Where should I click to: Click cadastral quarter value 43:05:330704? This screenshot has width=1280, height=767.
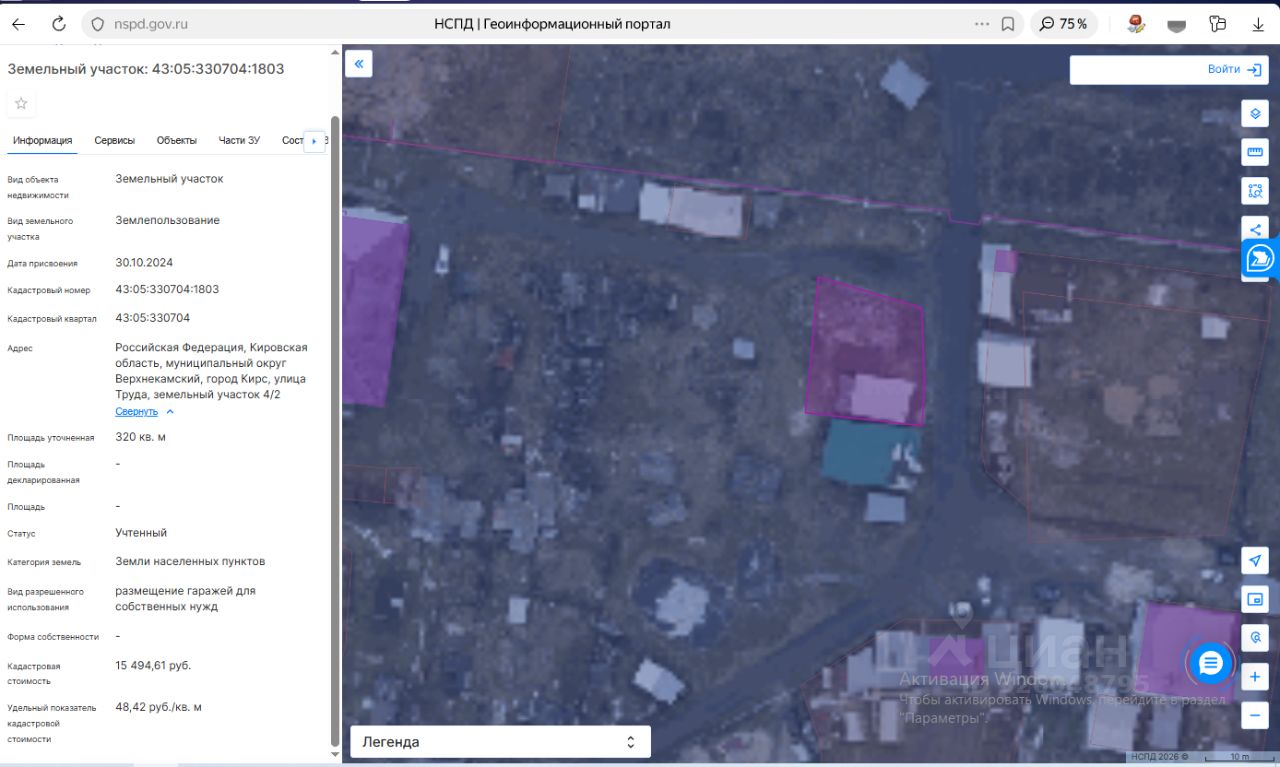(x=153, y=318)
